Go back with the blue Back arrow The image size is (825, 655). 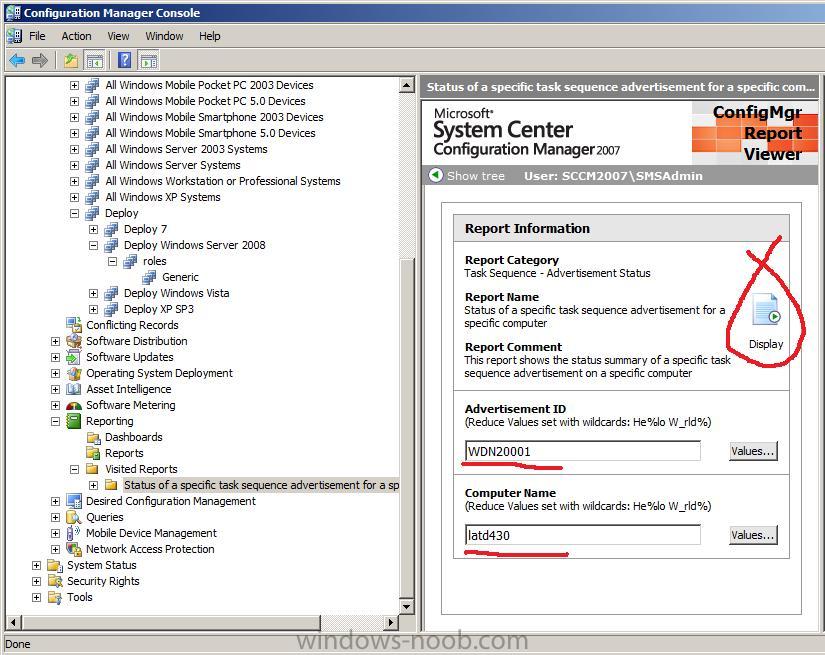pos(17,61)
